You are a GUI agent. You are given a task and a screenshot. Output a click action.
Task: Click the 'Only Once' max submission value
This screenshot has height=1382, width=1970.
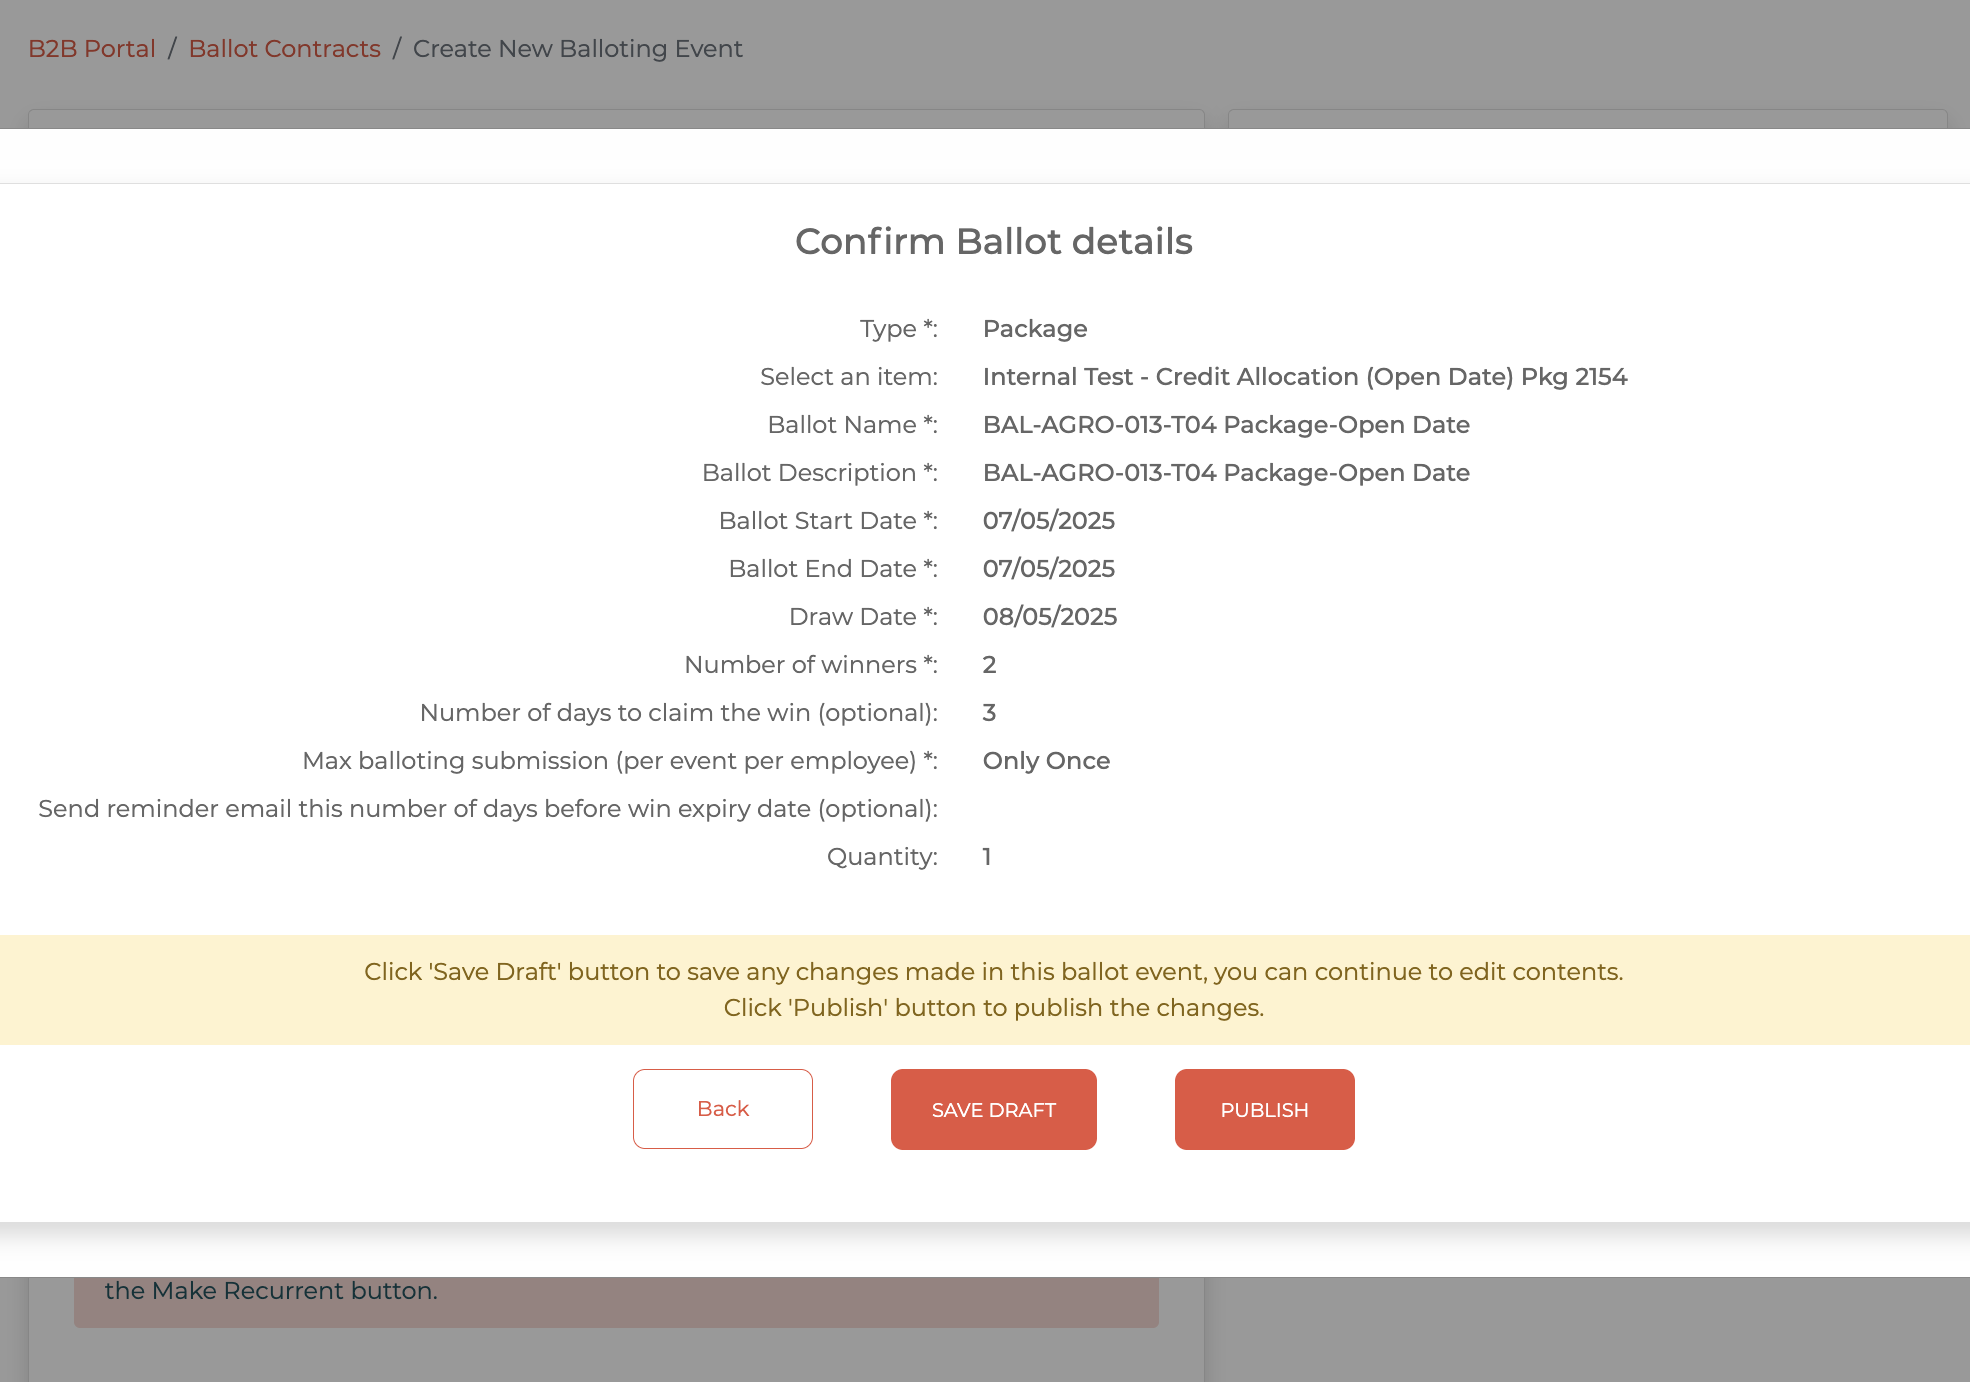pos(1046,761)
